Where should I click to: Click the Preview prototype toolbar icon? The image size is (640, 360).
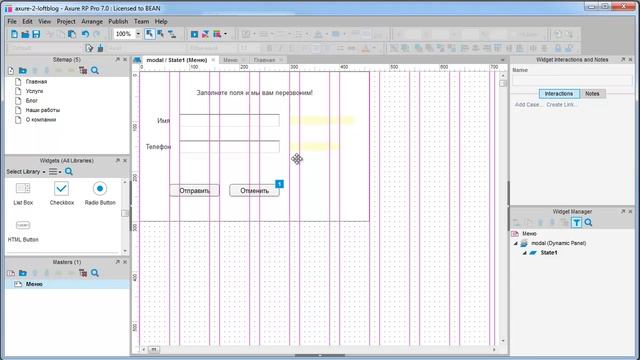[194, 34]
